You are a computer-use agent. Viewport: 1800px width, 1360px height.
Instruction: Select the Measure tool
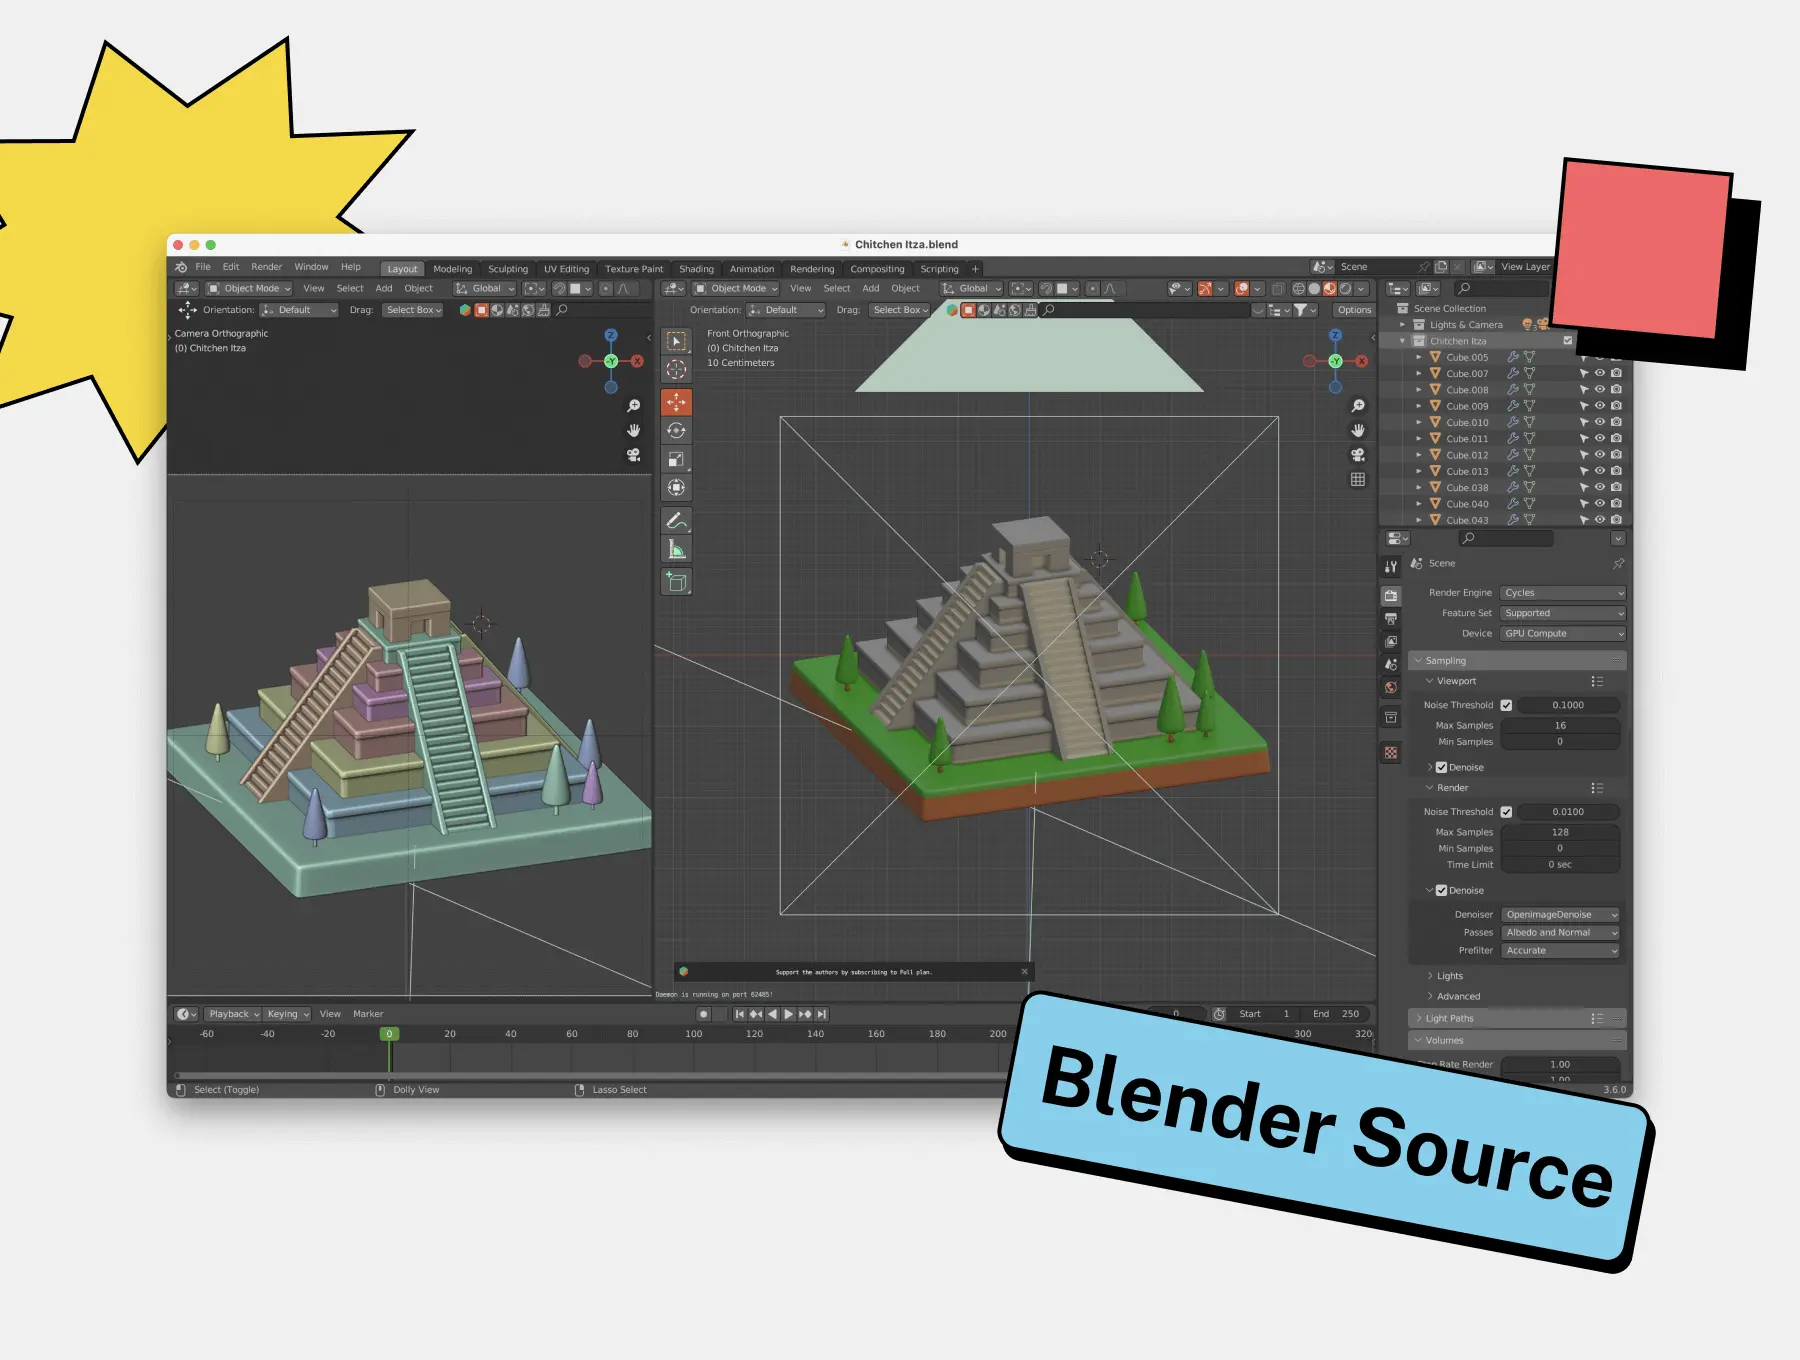coord(677,549)
